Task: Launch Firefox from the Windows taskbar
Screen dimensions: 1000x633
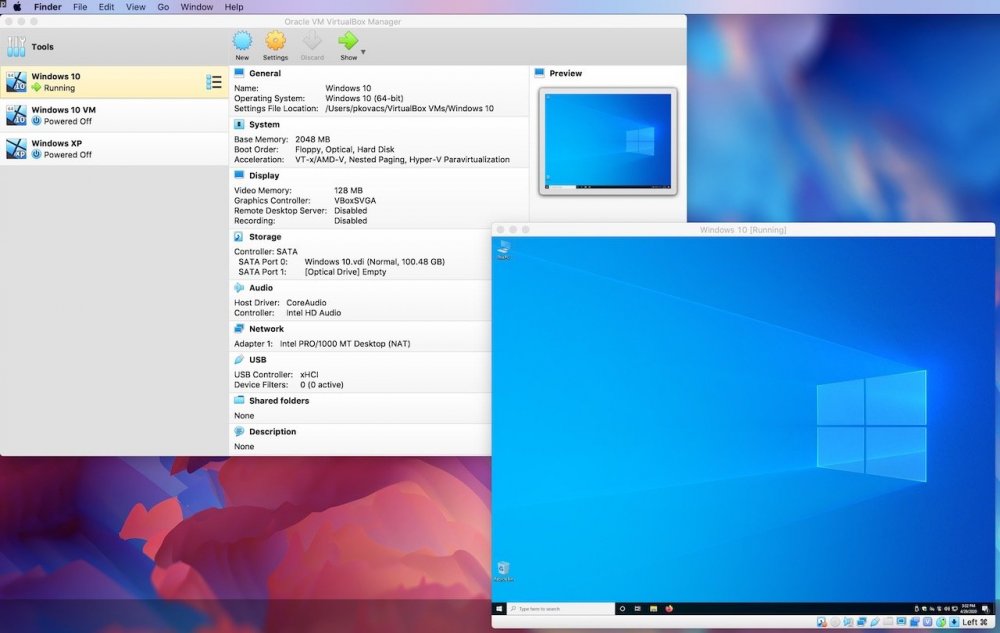Action: (x=669, y=609)
